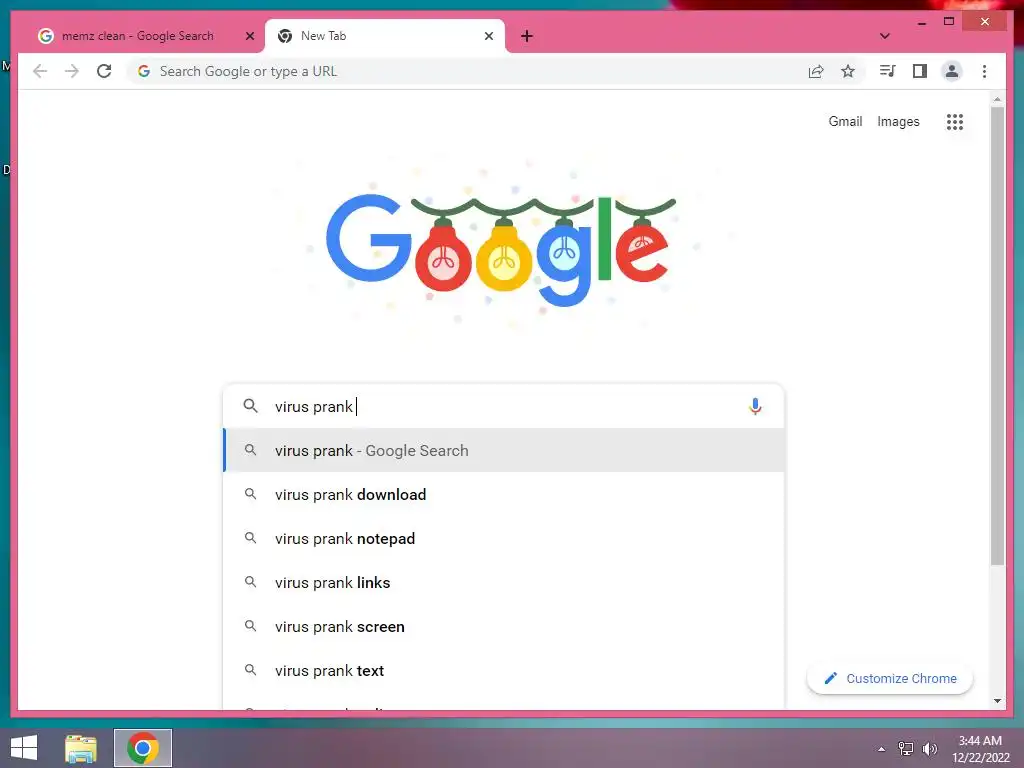1024x768 pixels.
Task: Click the browser back arrow
Action: tap(40, 71)
